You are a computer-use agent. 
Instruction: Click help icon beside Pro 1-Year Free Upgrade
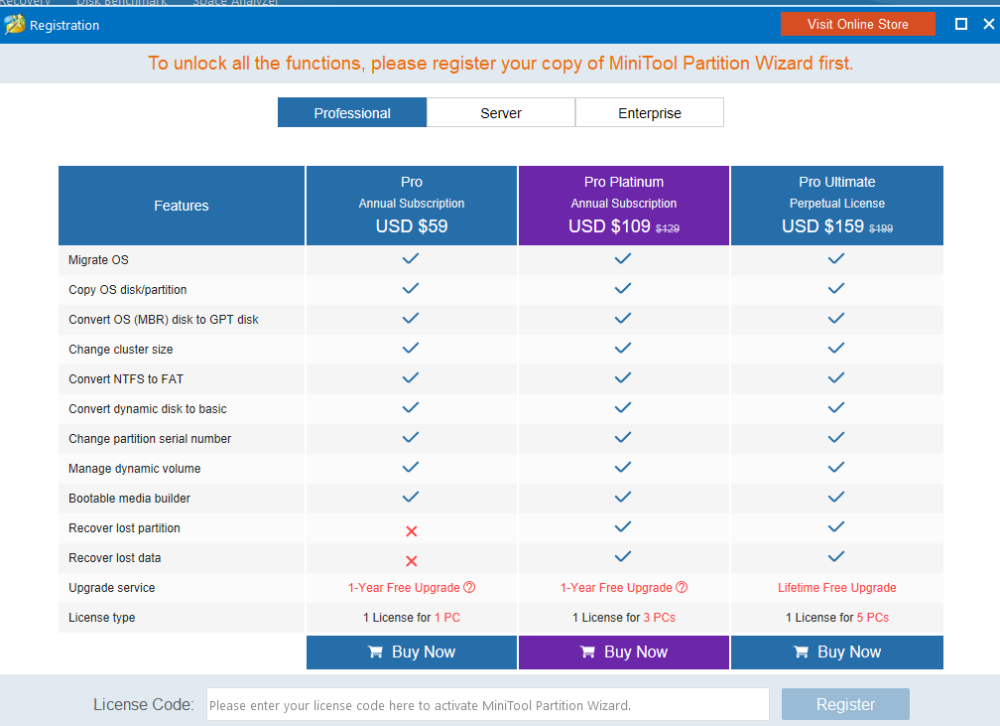[469, 588]
